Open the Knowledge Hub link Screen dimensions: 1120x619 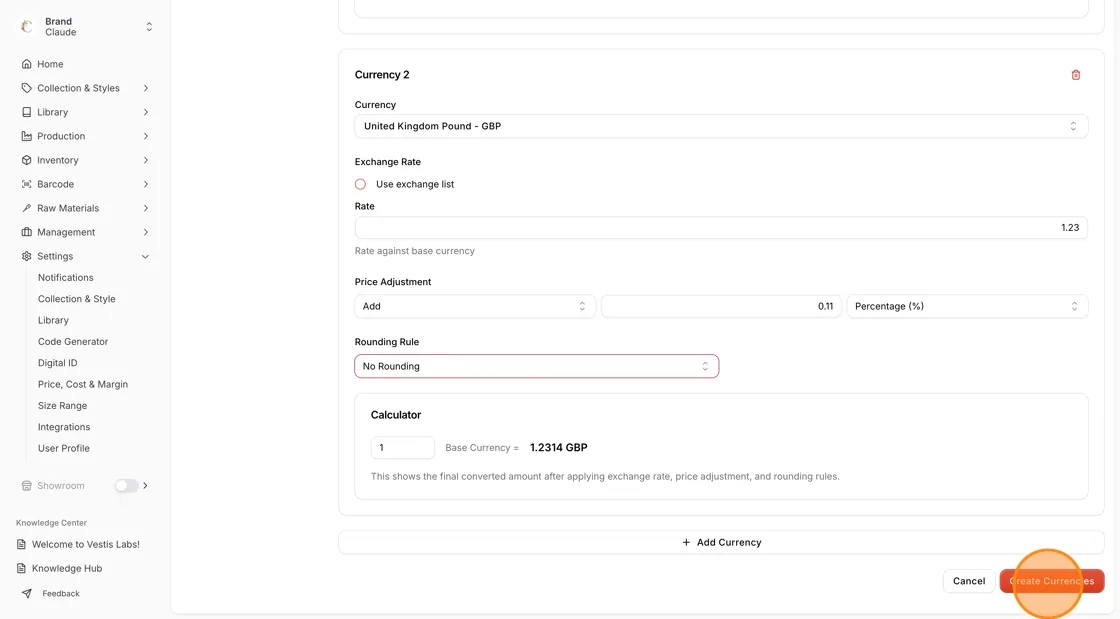click(67, 568)
